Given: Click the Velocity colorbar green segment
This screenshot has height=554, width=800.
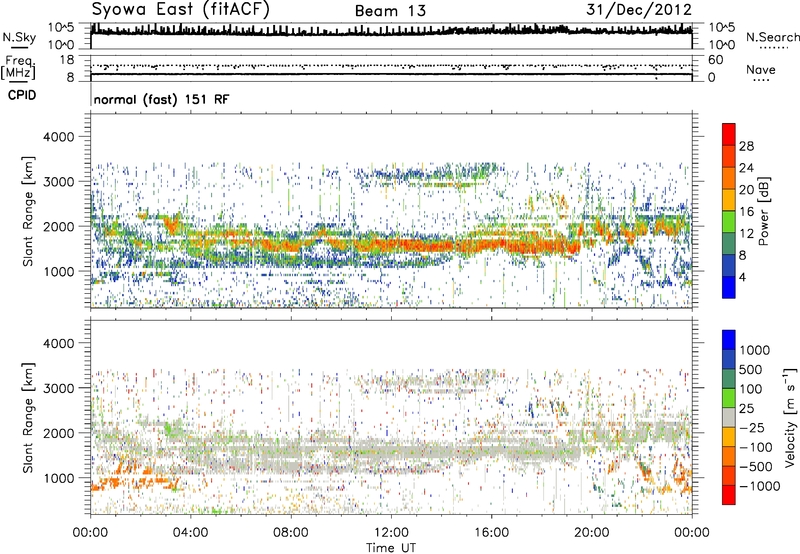Looking at the screenshot, I should [729, 398].
